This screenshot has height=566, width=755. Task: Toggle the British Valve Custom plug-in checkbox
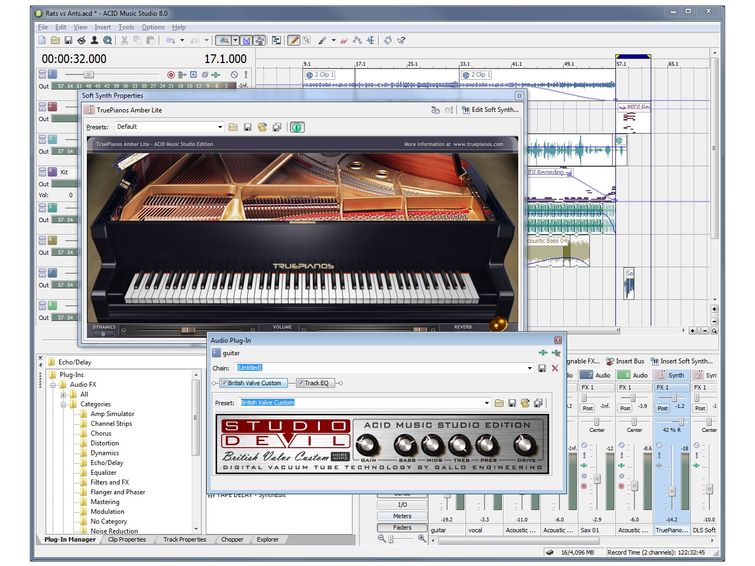pos(223,383)
